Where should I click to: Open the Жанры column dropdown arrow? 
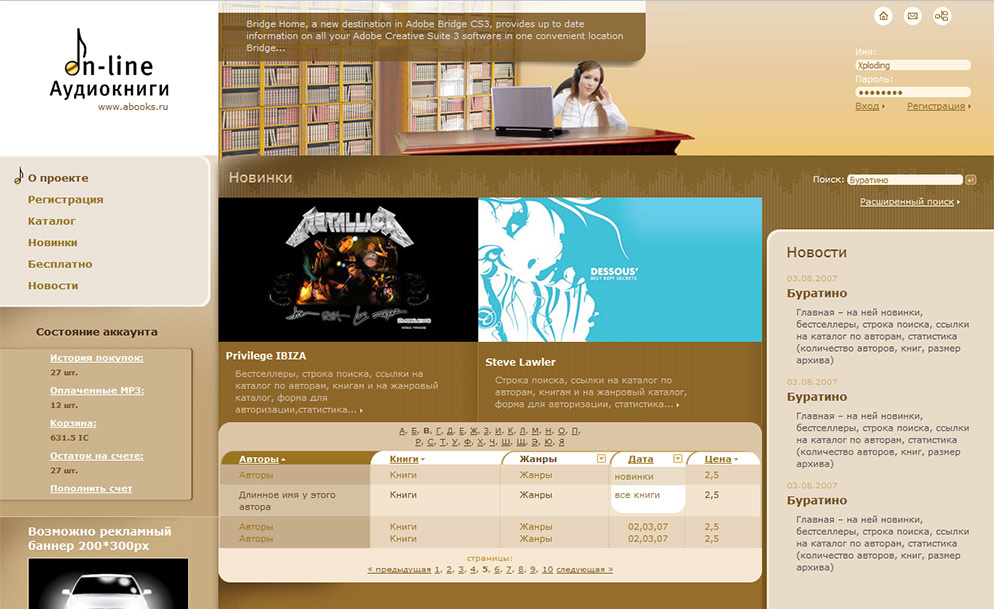pyautogui.click(x=602, y=459)
